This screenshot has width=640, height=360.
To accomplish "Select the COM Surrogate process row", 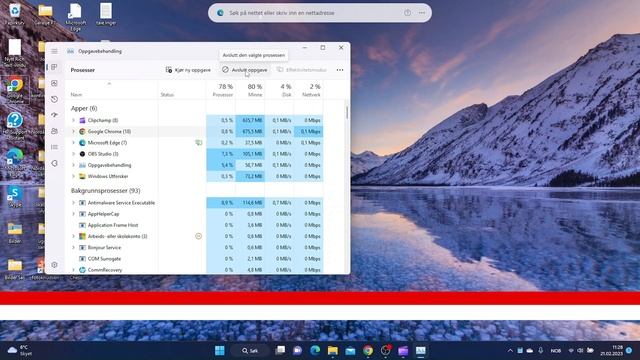I will [x=194, y=259].
